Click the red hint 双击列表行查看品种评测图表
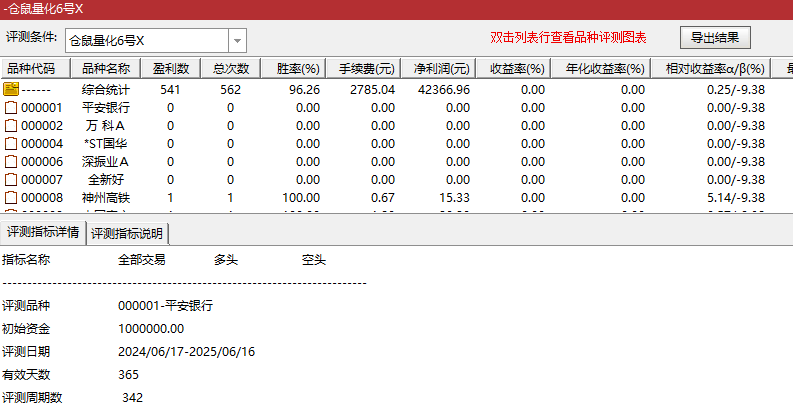Image resolution: width=793 pixels, height=405 pixels. (x=568, y=38)
